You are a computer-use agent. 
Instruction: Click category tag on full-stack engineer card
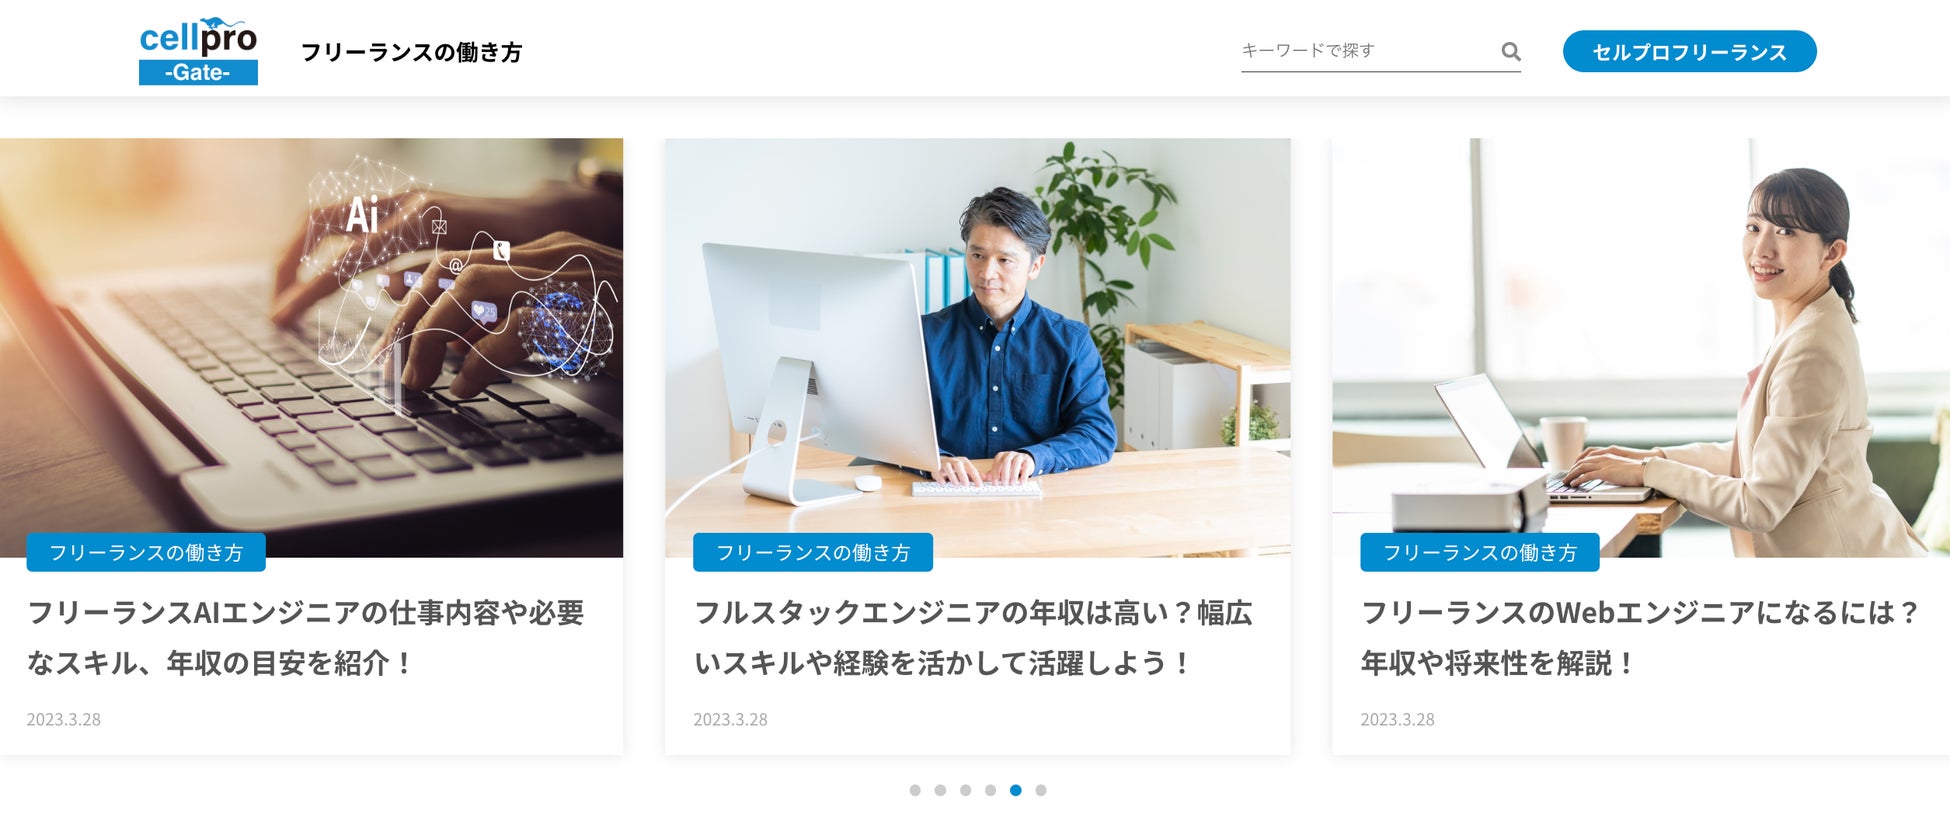[x=813, y=552]
